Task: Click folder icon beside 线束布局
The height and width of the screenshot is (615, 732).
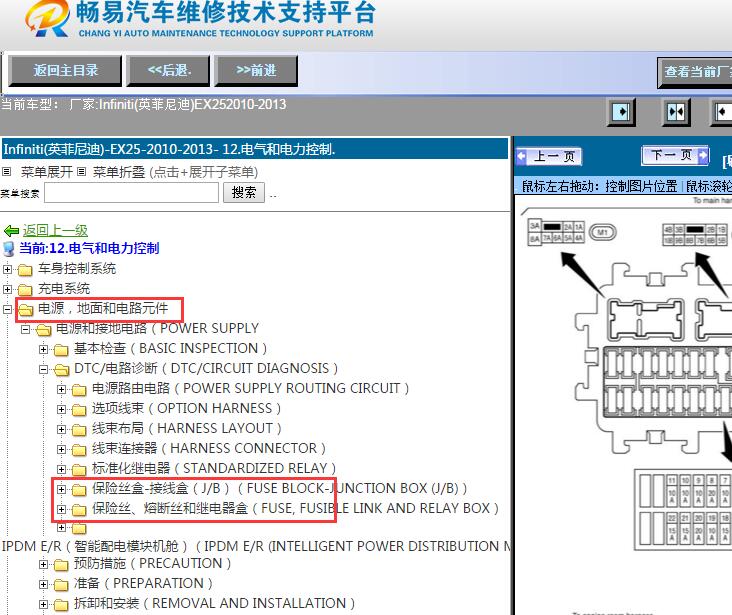Action: point(79,430)
